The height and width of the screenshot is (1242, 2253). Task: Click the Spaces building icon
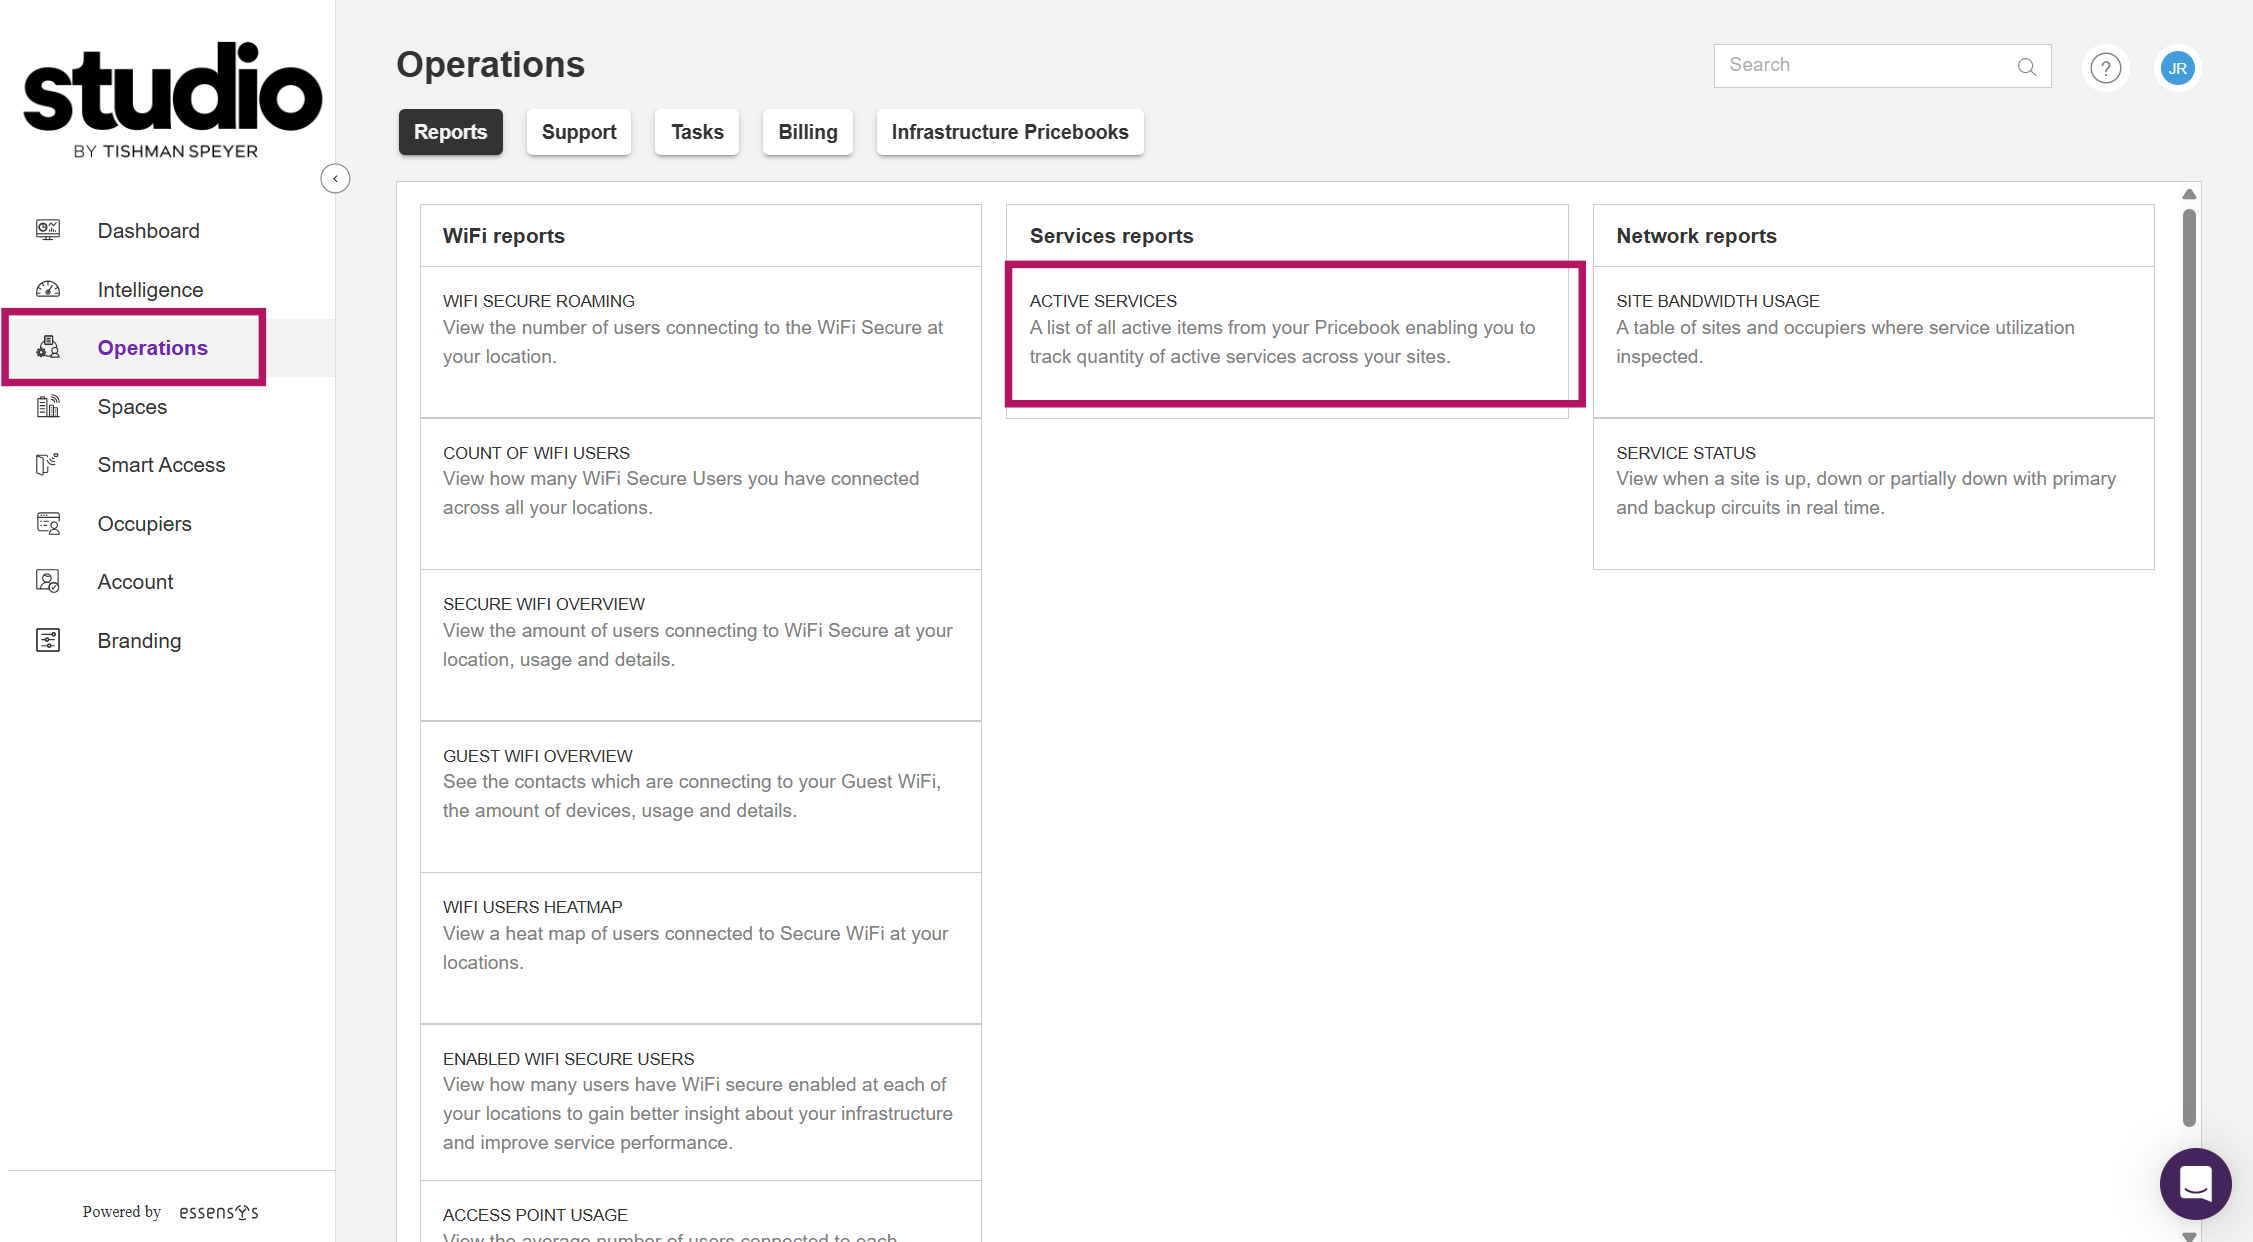click(x=48, y=406)
